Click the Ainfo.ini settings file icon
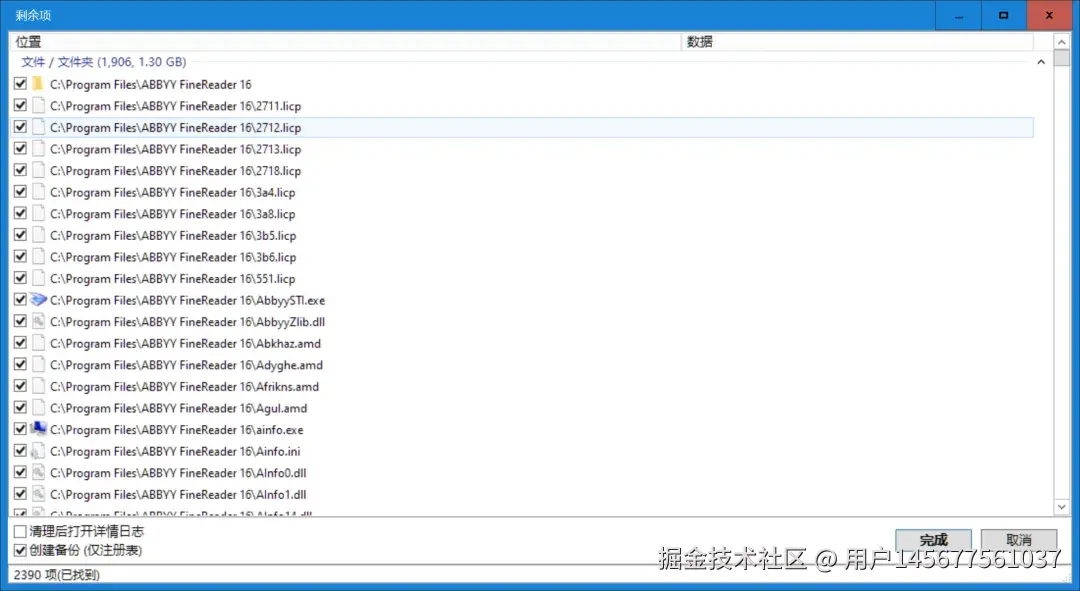 [38, 450]
